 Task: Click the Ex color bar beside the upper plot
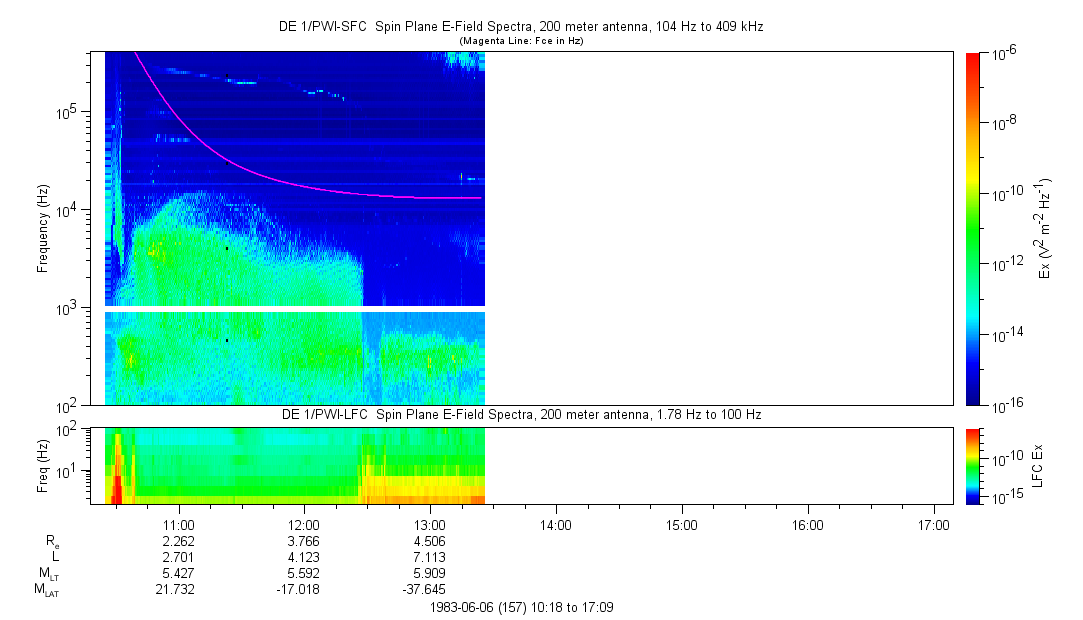pyautogui.click(x=974, y=228)
